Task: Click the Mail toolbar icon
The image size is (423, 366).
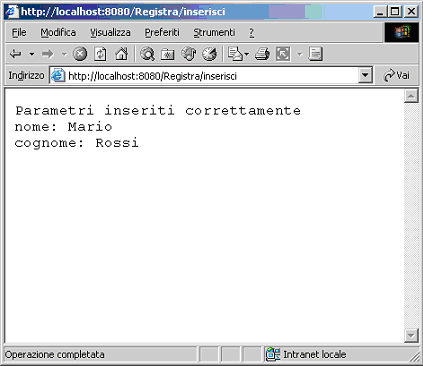Action: [235, 54]
